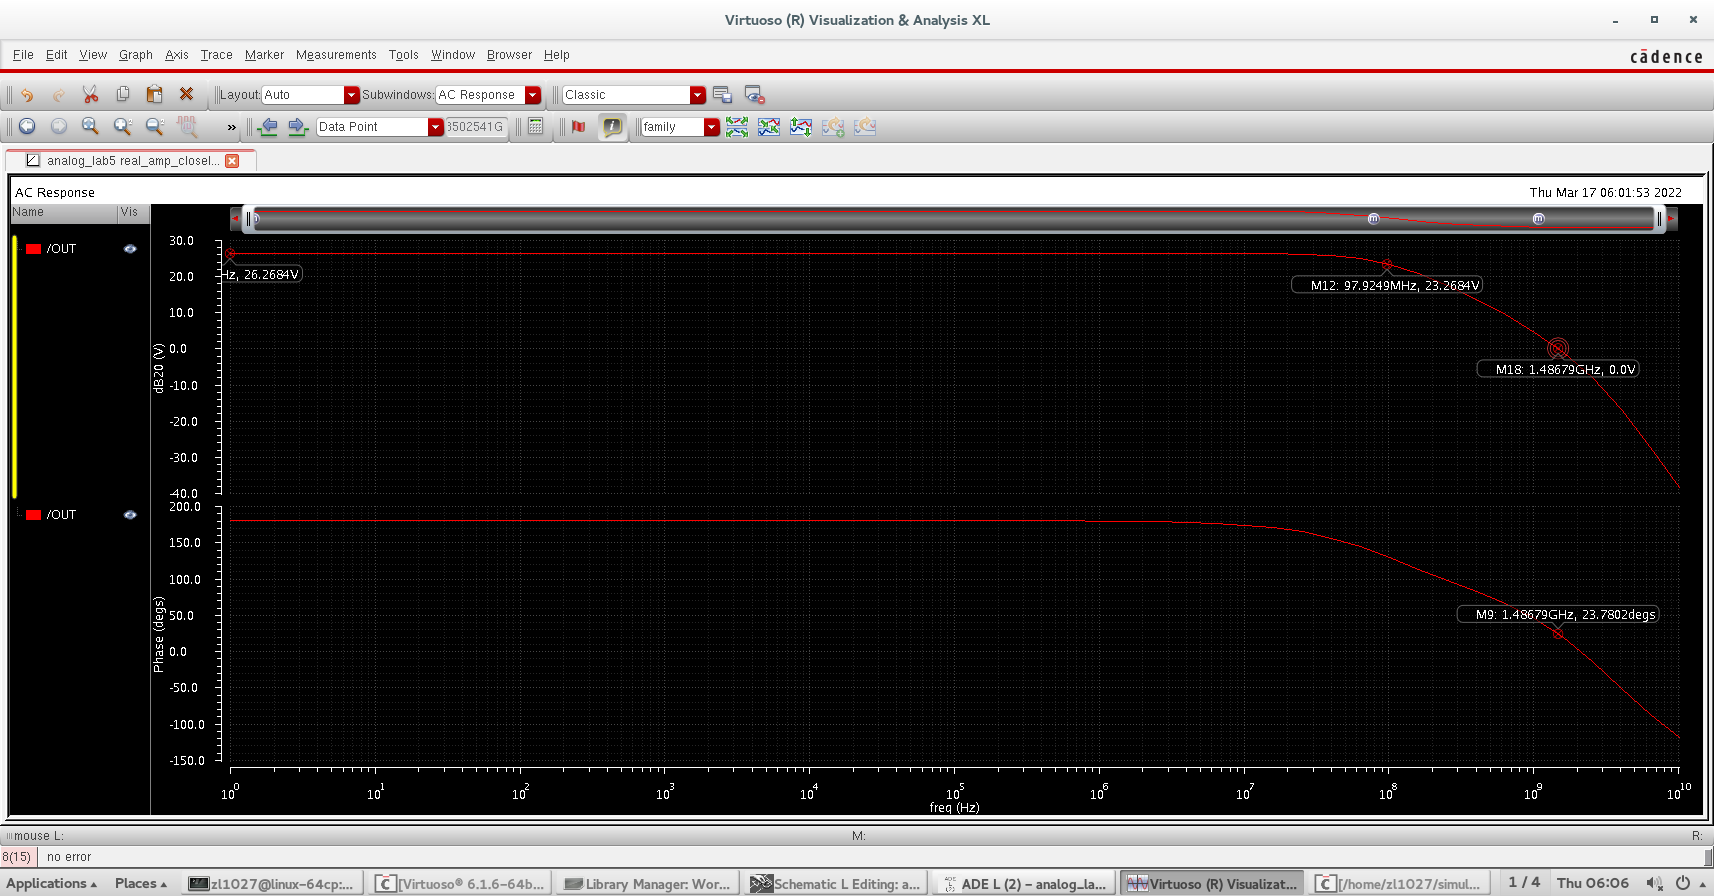
Task: Close the analog_lab5 real_amp_closel tab
Action: [x=232, y=161]
